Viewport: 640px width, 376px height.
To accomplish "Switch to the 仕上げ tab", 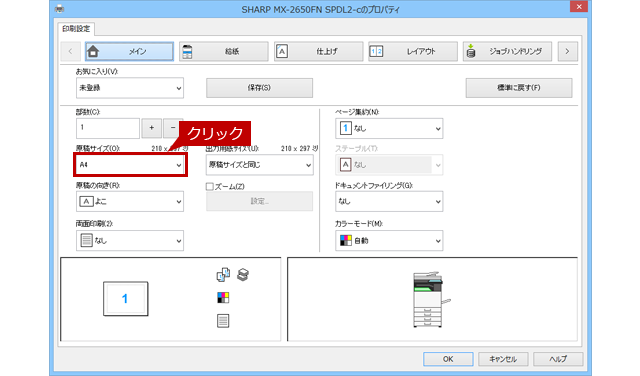I will (x=318, y=51).
